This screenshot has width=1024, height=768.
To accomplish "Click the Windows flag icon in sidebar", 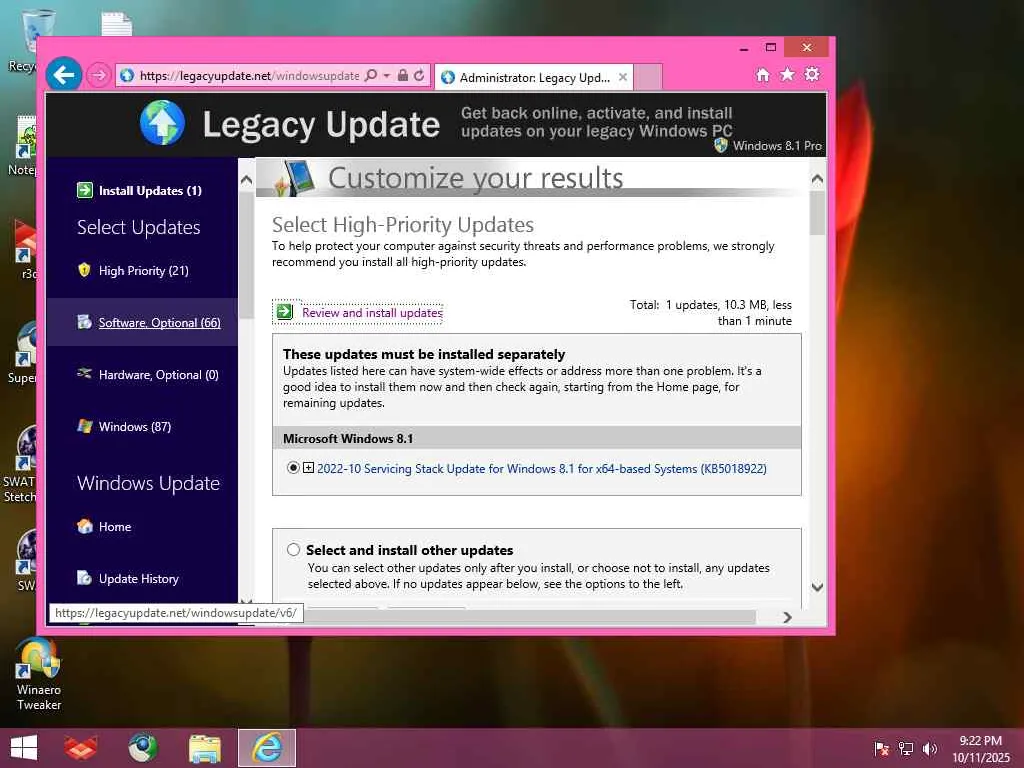I will (x=84, y=426).
